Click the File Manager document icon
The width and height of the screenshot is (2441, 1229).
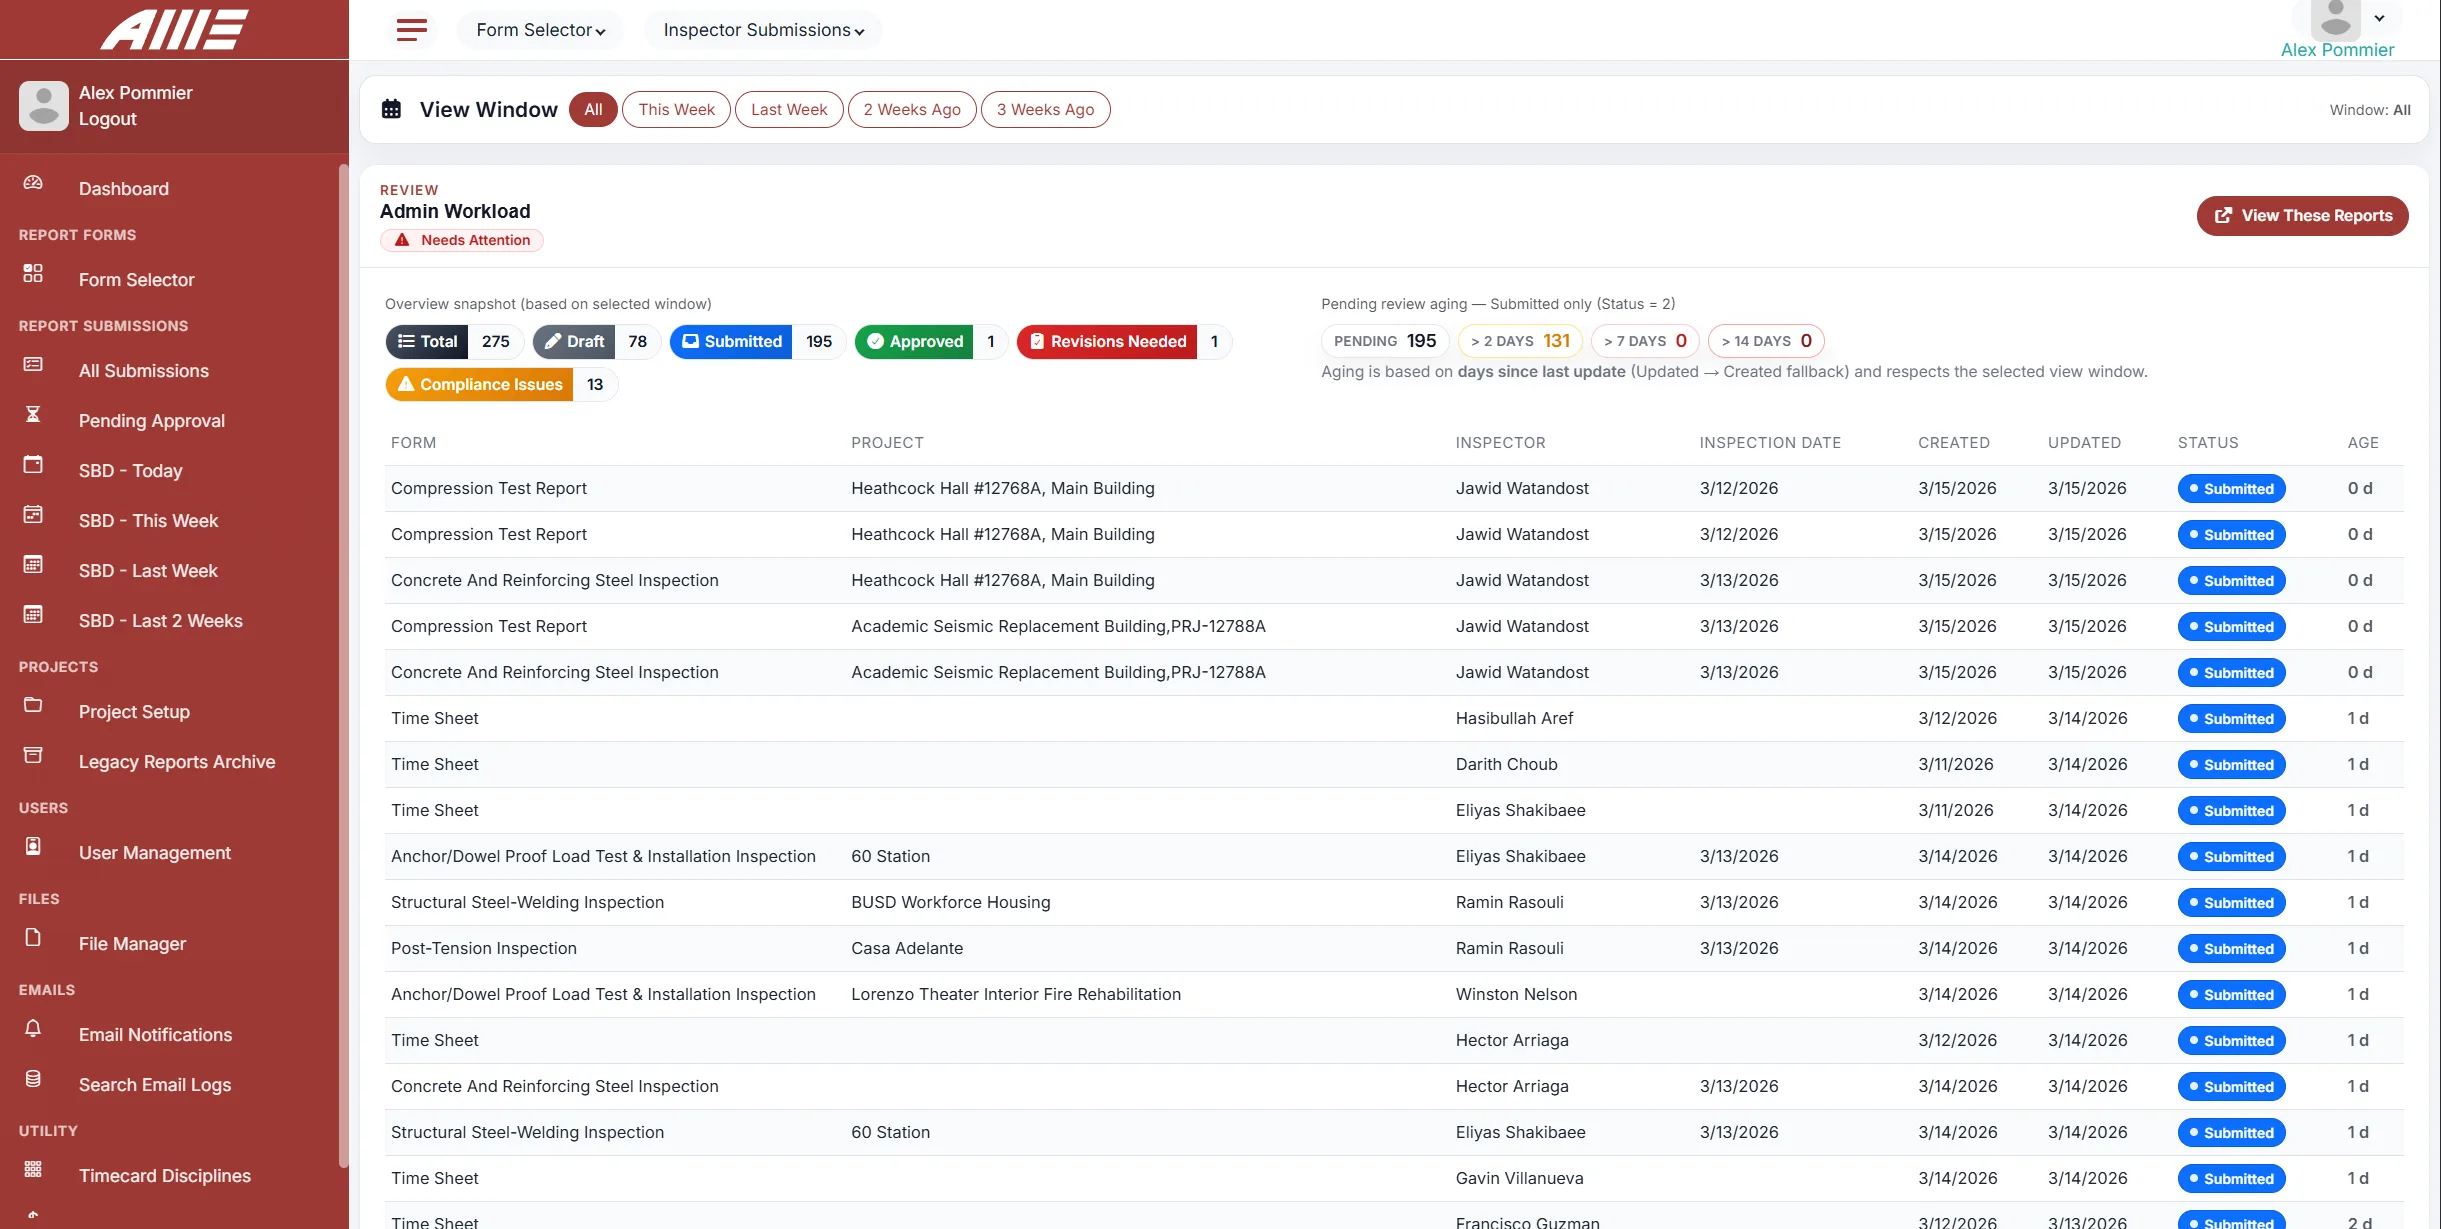coord(33,937)
